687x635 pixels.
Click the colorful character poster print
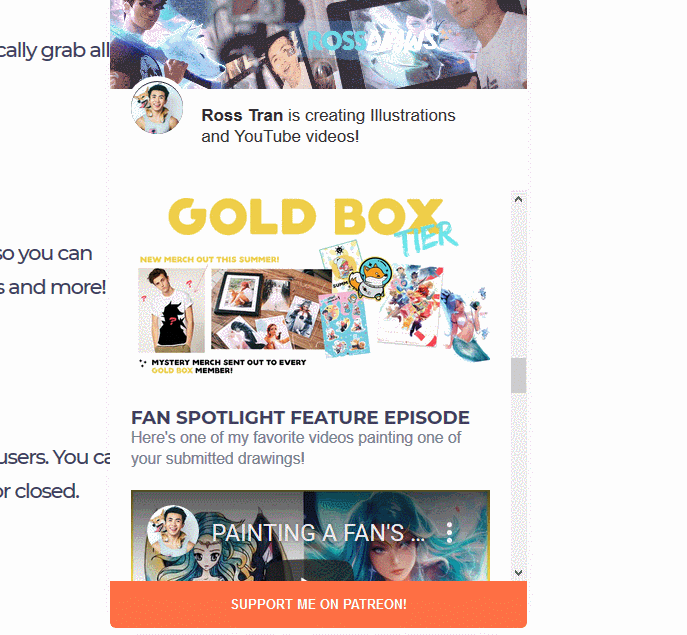click(411, 305)
